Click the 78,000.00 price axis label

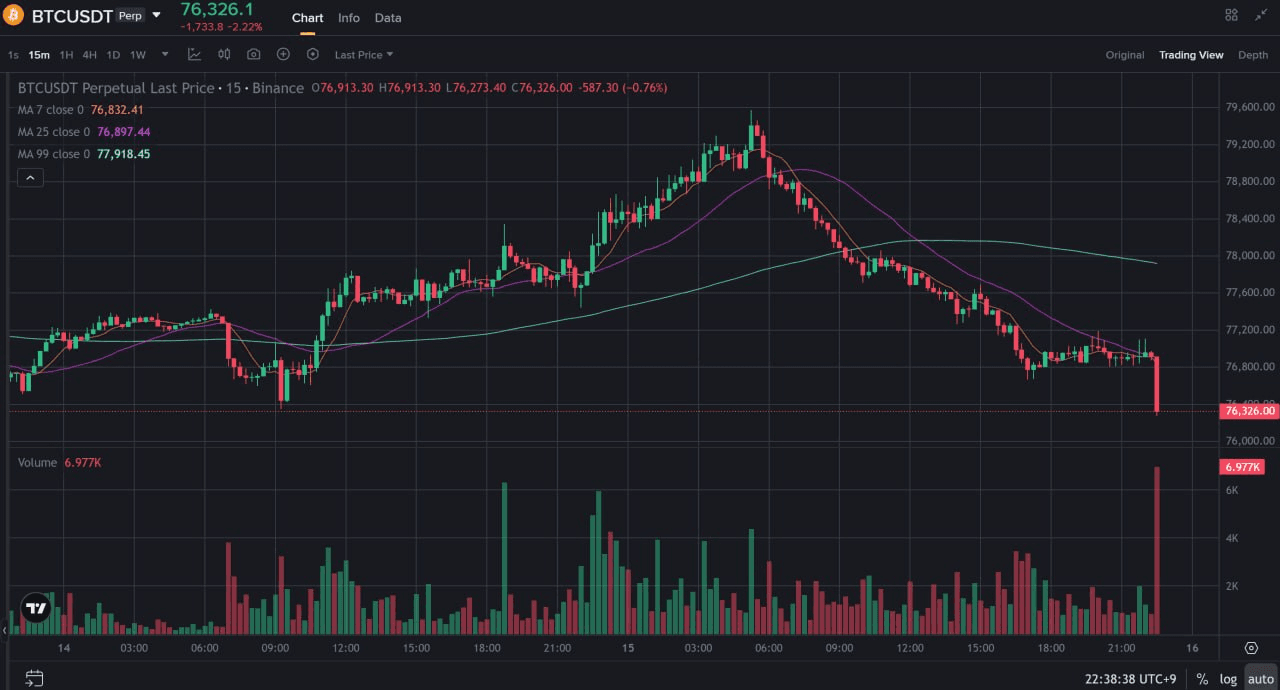(1250, 256)
